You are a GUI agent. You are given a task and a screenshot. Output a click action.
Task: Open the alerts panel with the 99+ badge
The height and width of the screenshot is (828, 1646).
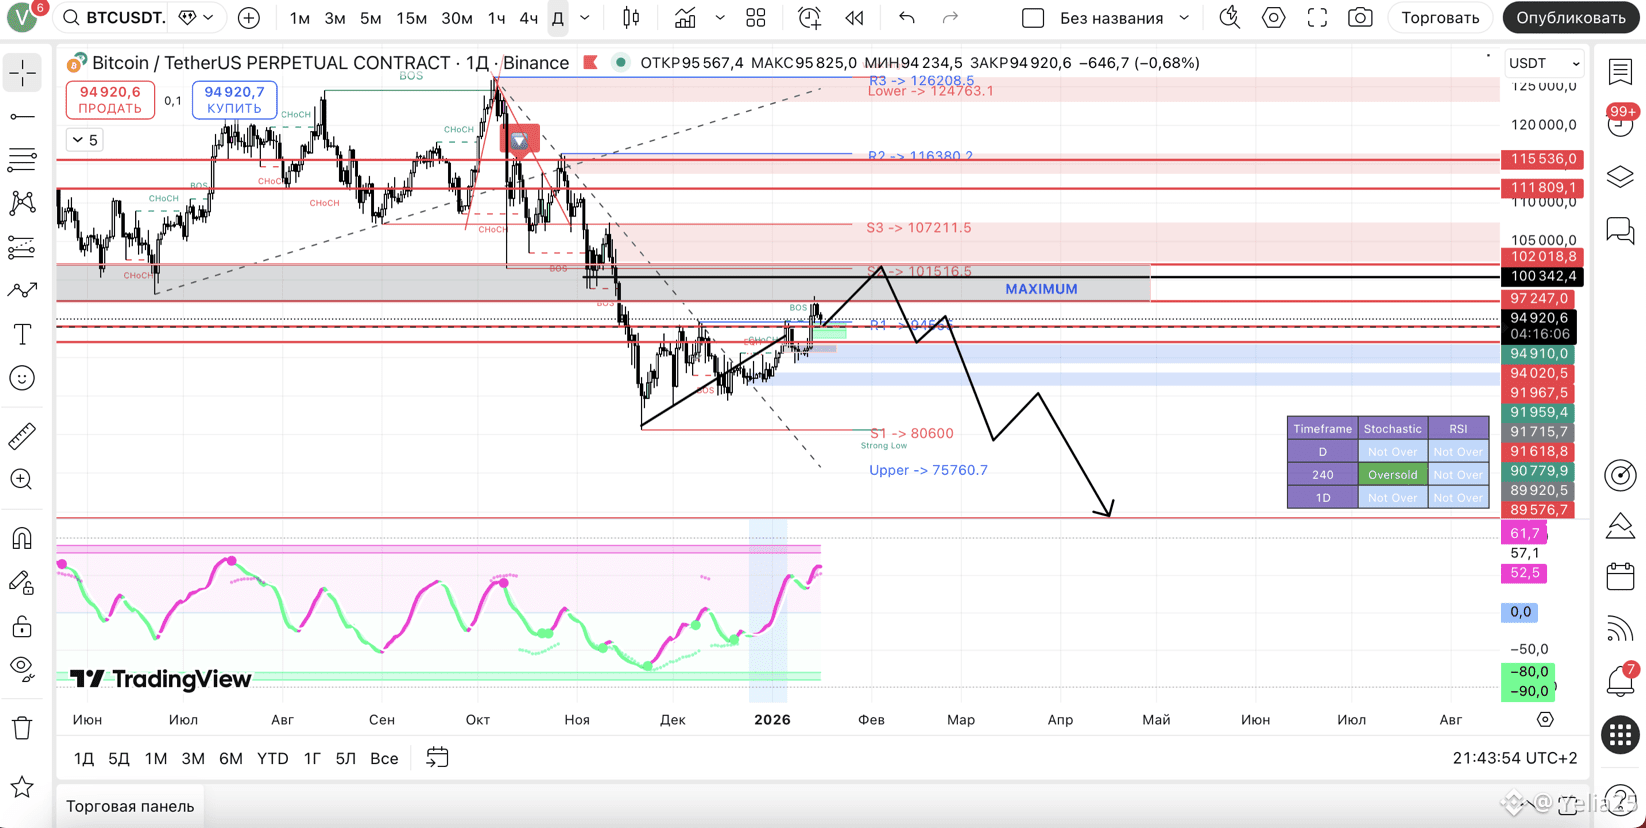pyautogui.click(x=1620, y=124)
